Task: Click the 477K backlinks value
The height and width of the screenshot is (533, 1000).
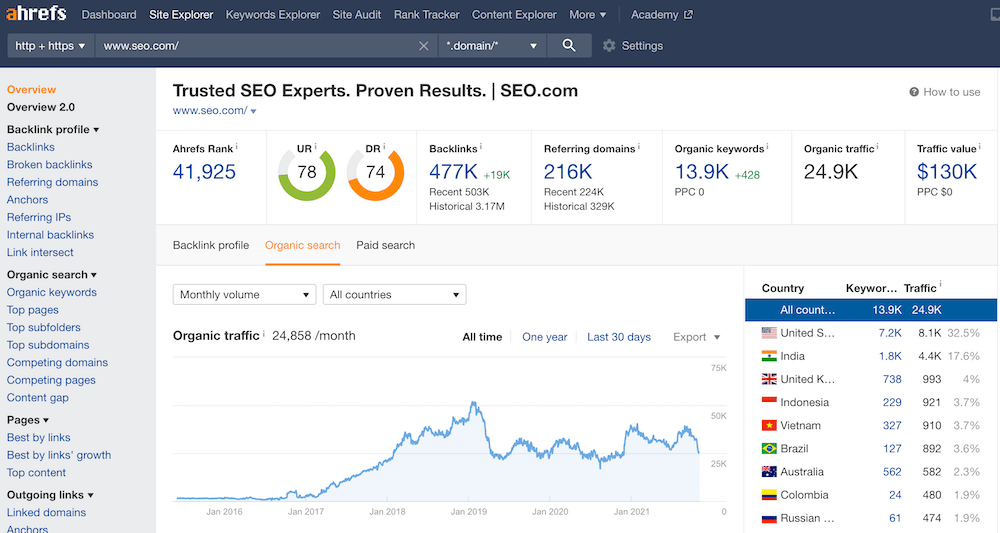Action: click(453, 172)
